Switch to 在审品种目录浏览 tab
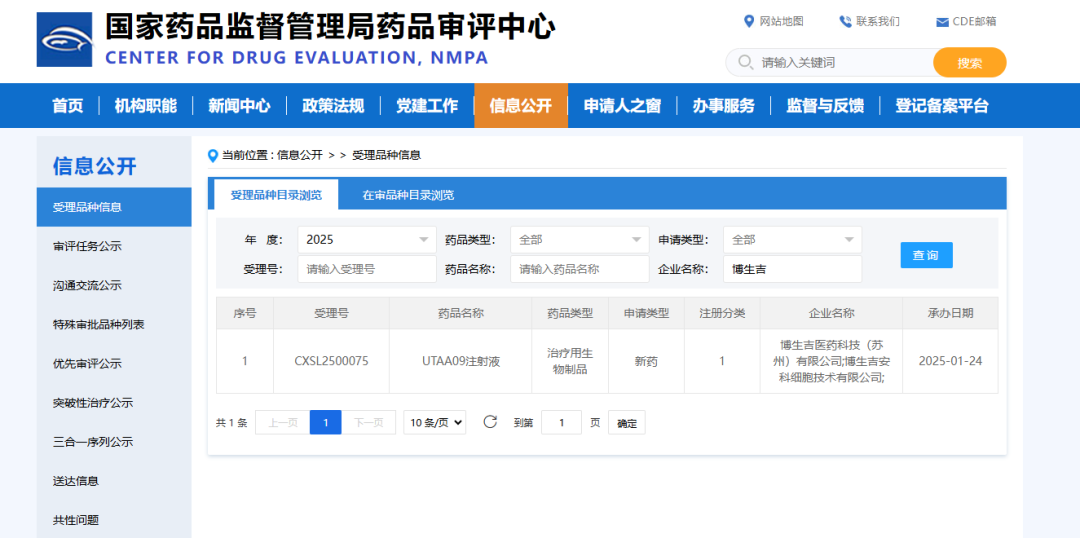 tap(408, 195)
